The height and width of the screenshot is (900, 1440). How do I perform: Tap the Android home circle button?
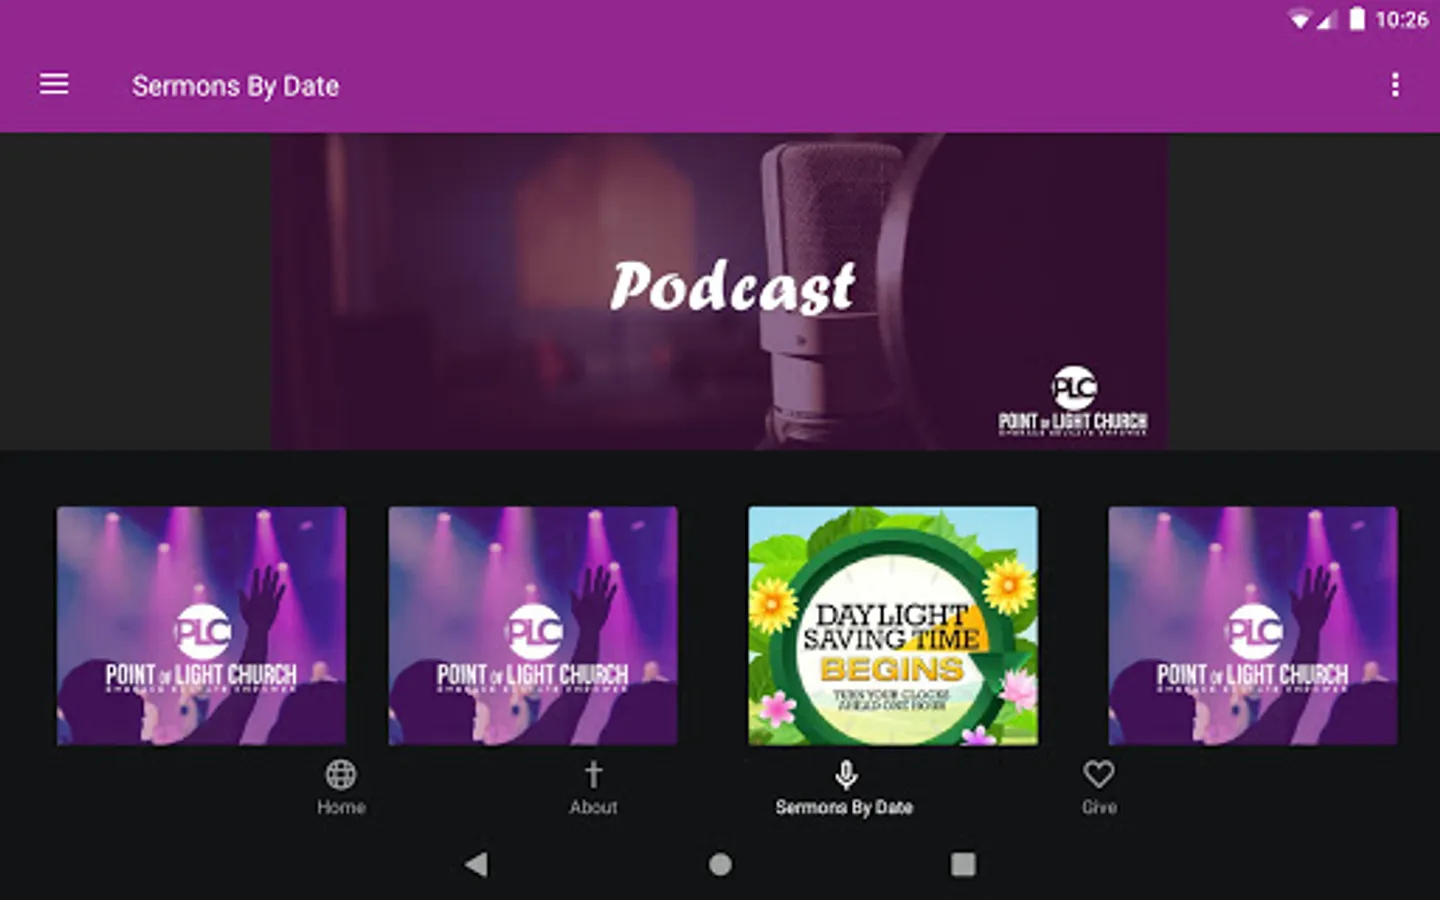pos(720,864)
